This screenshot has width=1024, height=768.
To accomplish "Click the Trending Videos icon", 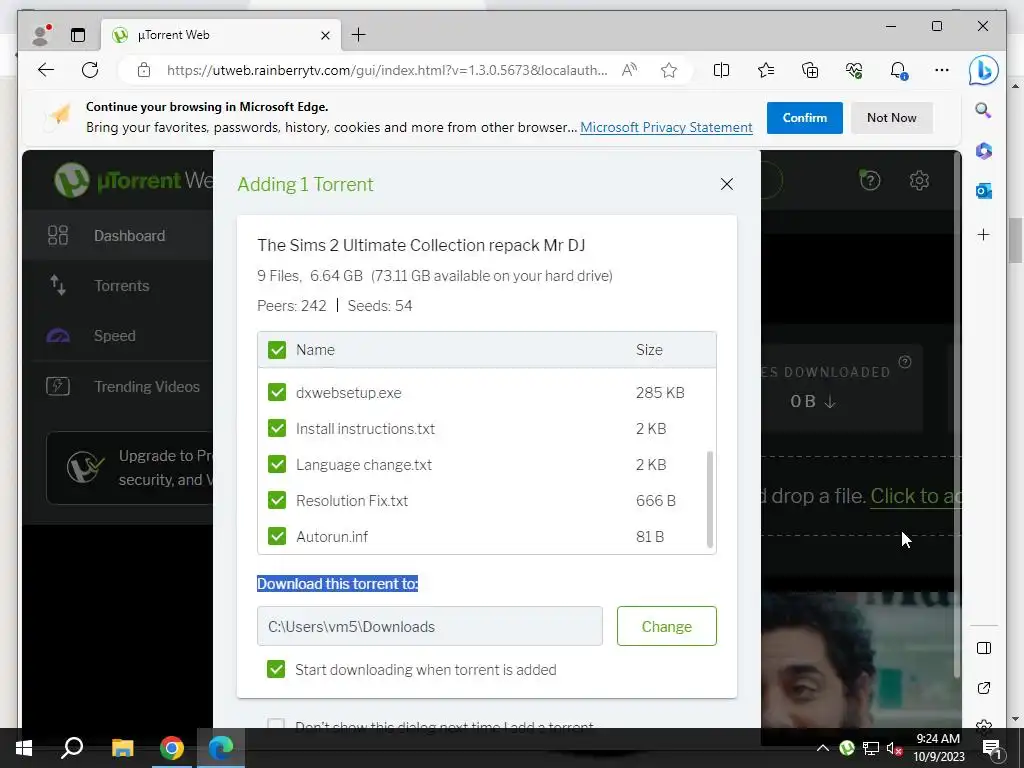I will point(58,386).
